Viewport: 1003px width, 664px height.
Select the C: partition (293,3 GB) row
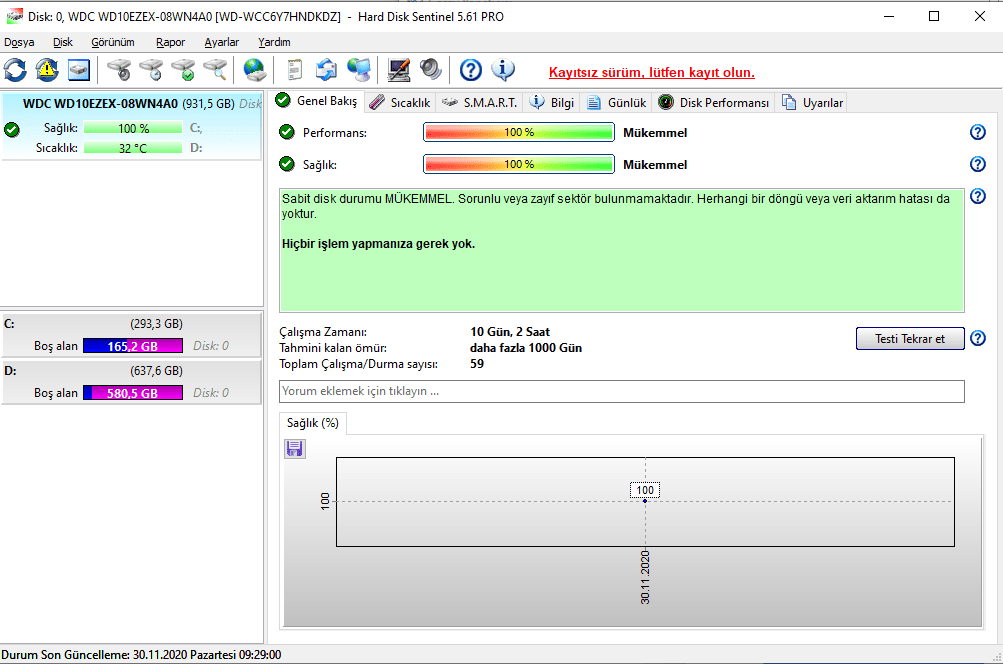[x=131, y=334]
